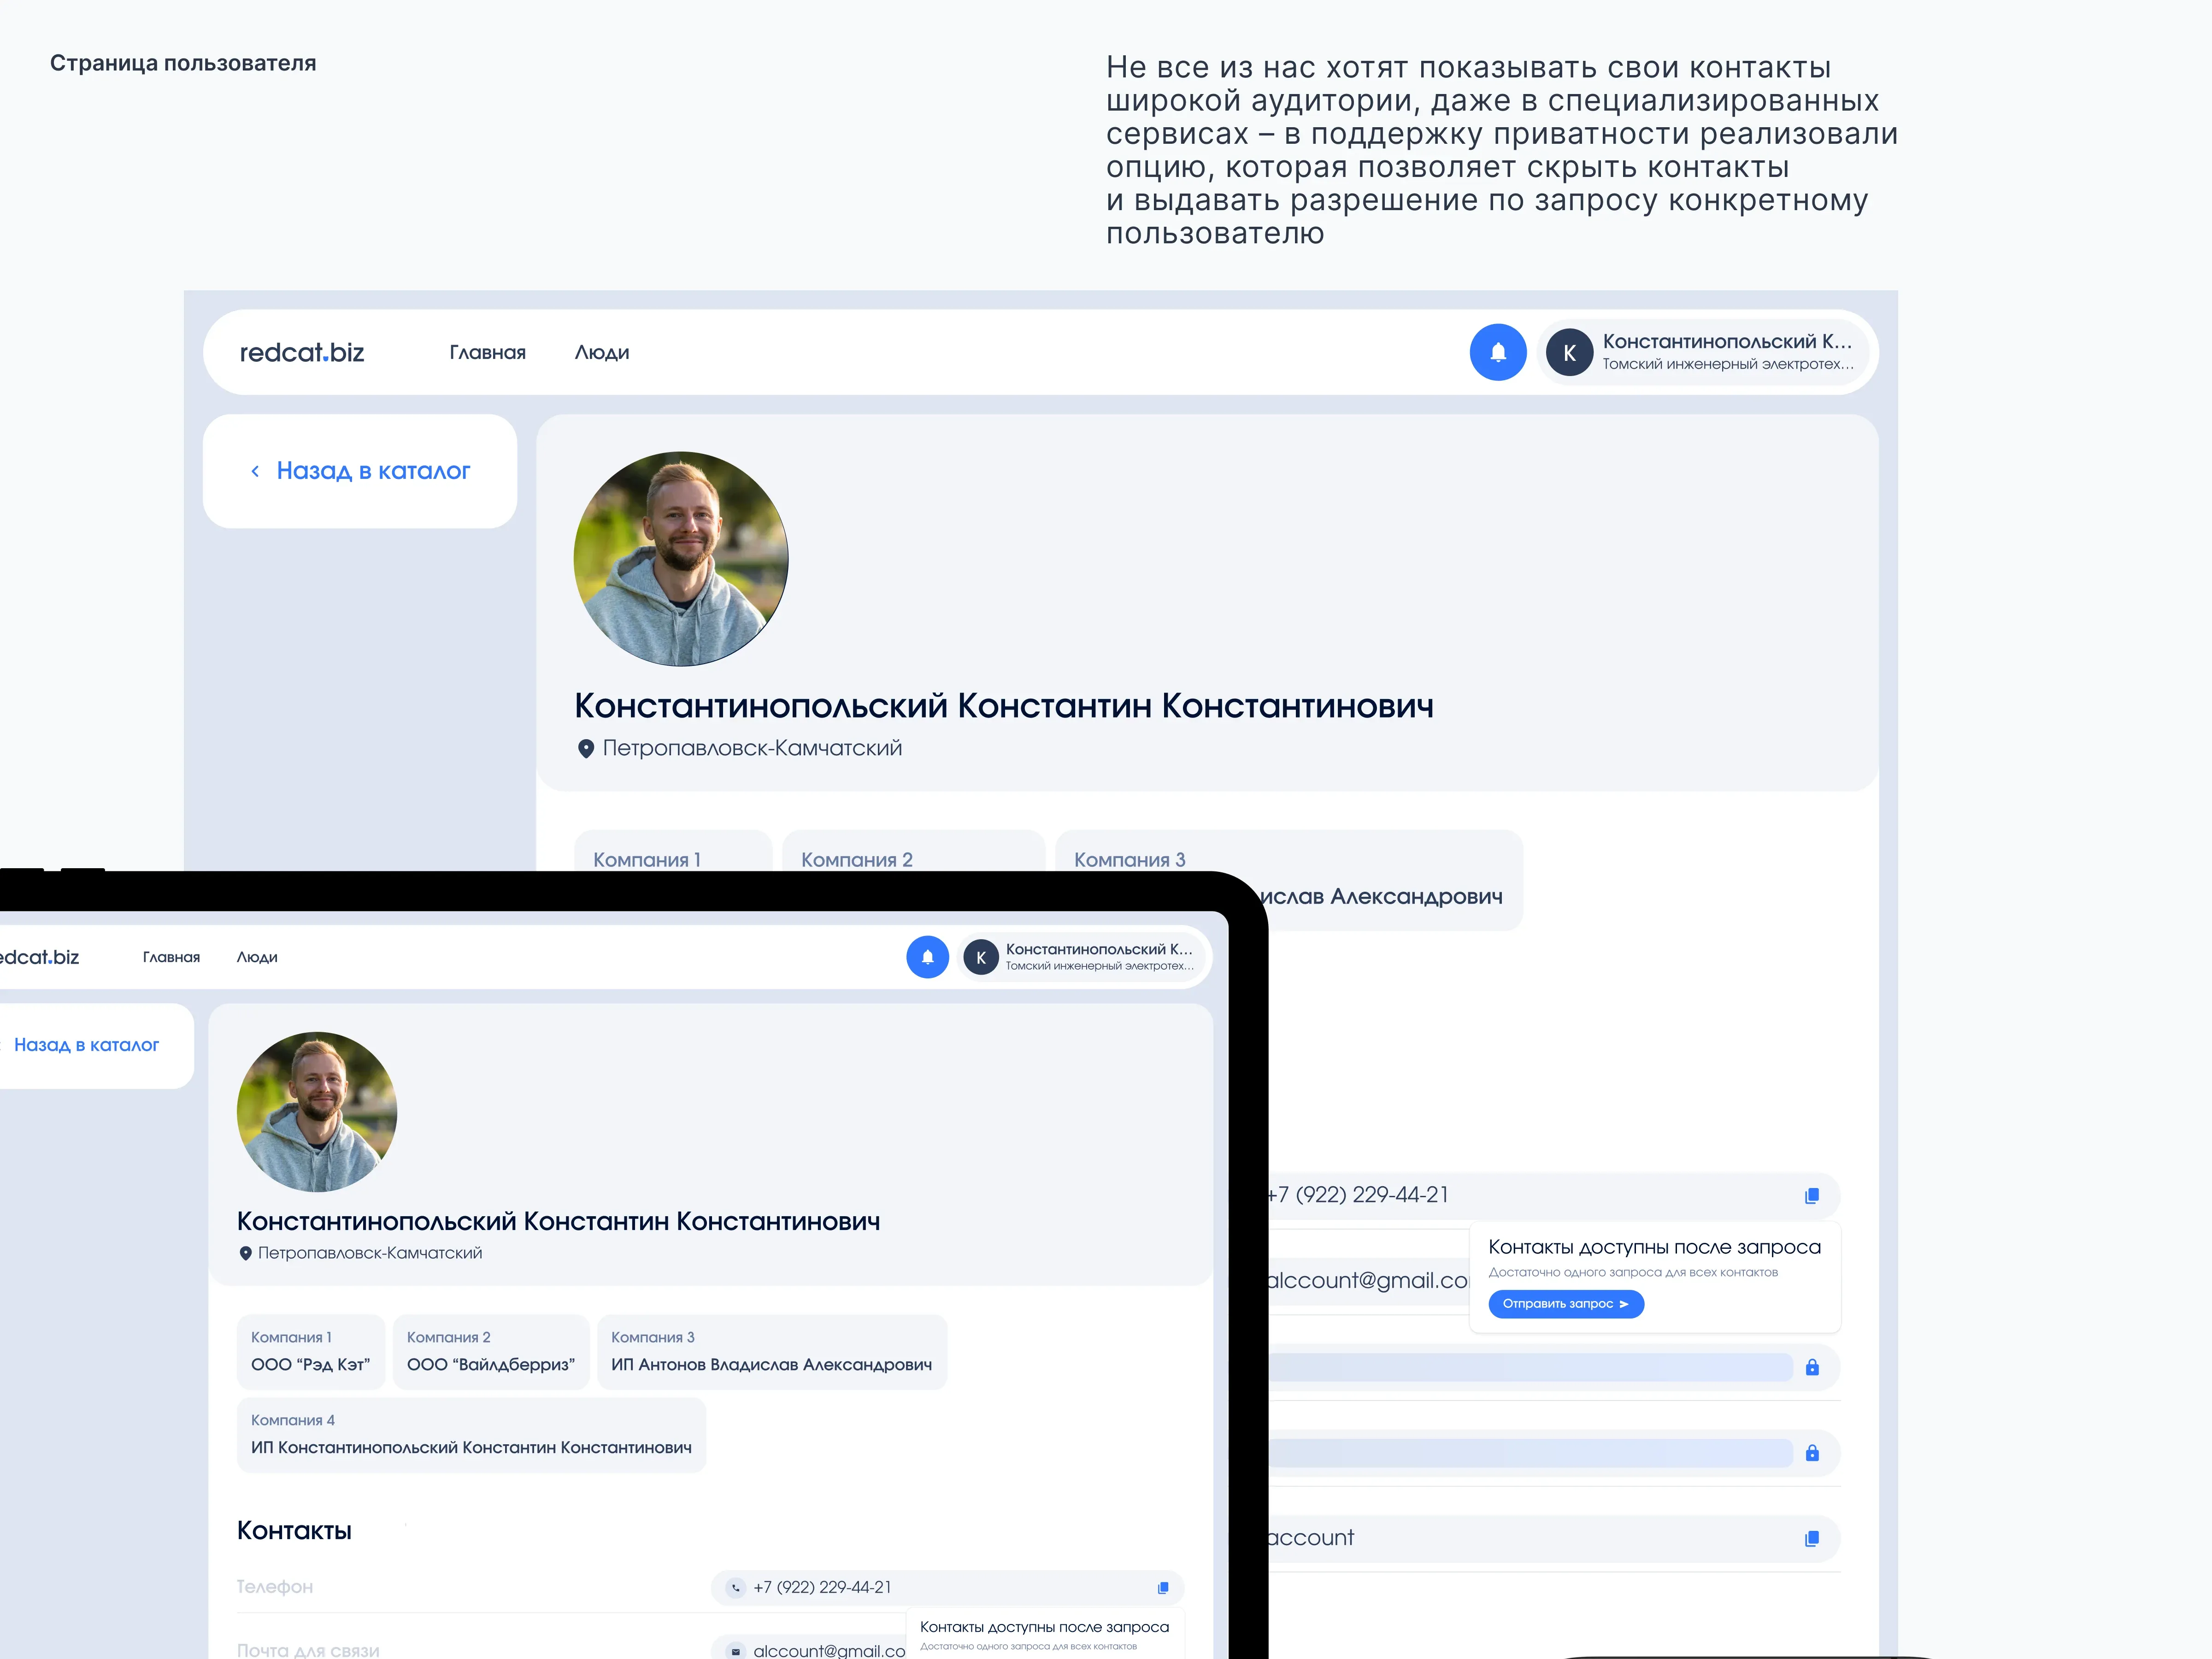Copy the 'account' contact field value

click(1811, 1539)
